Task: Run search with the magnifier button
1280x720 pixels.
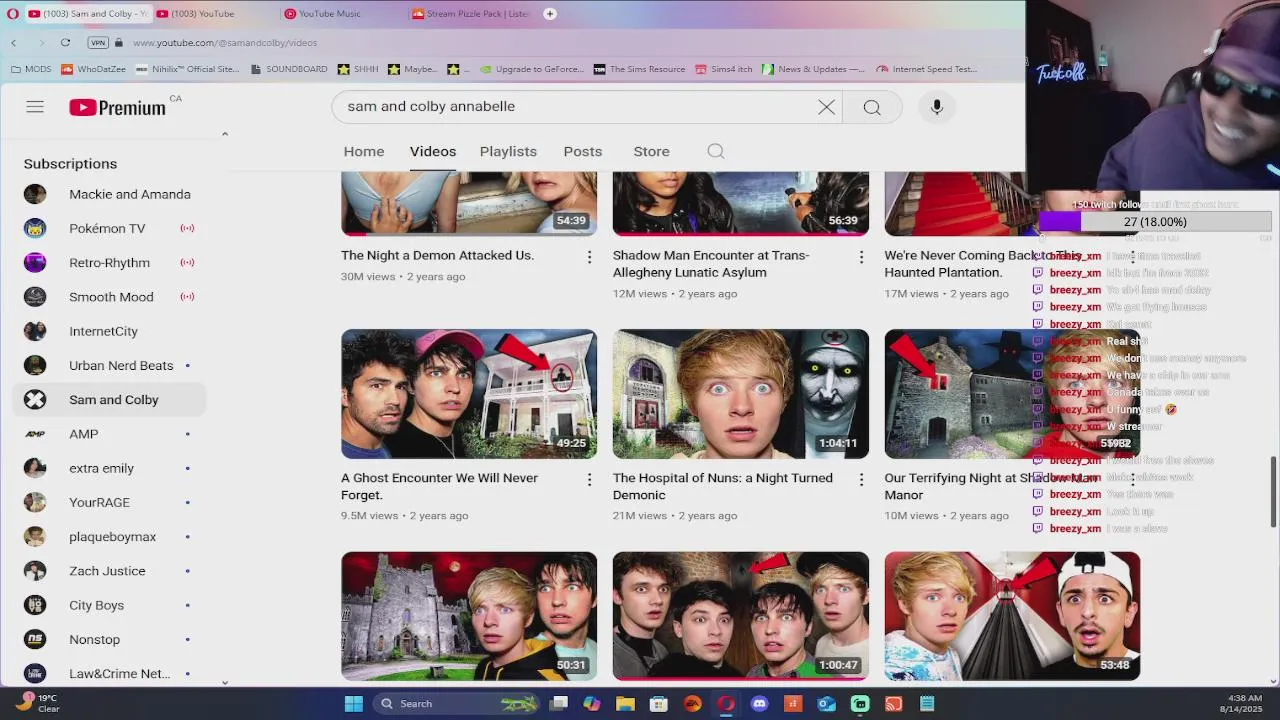Action: 872,107
